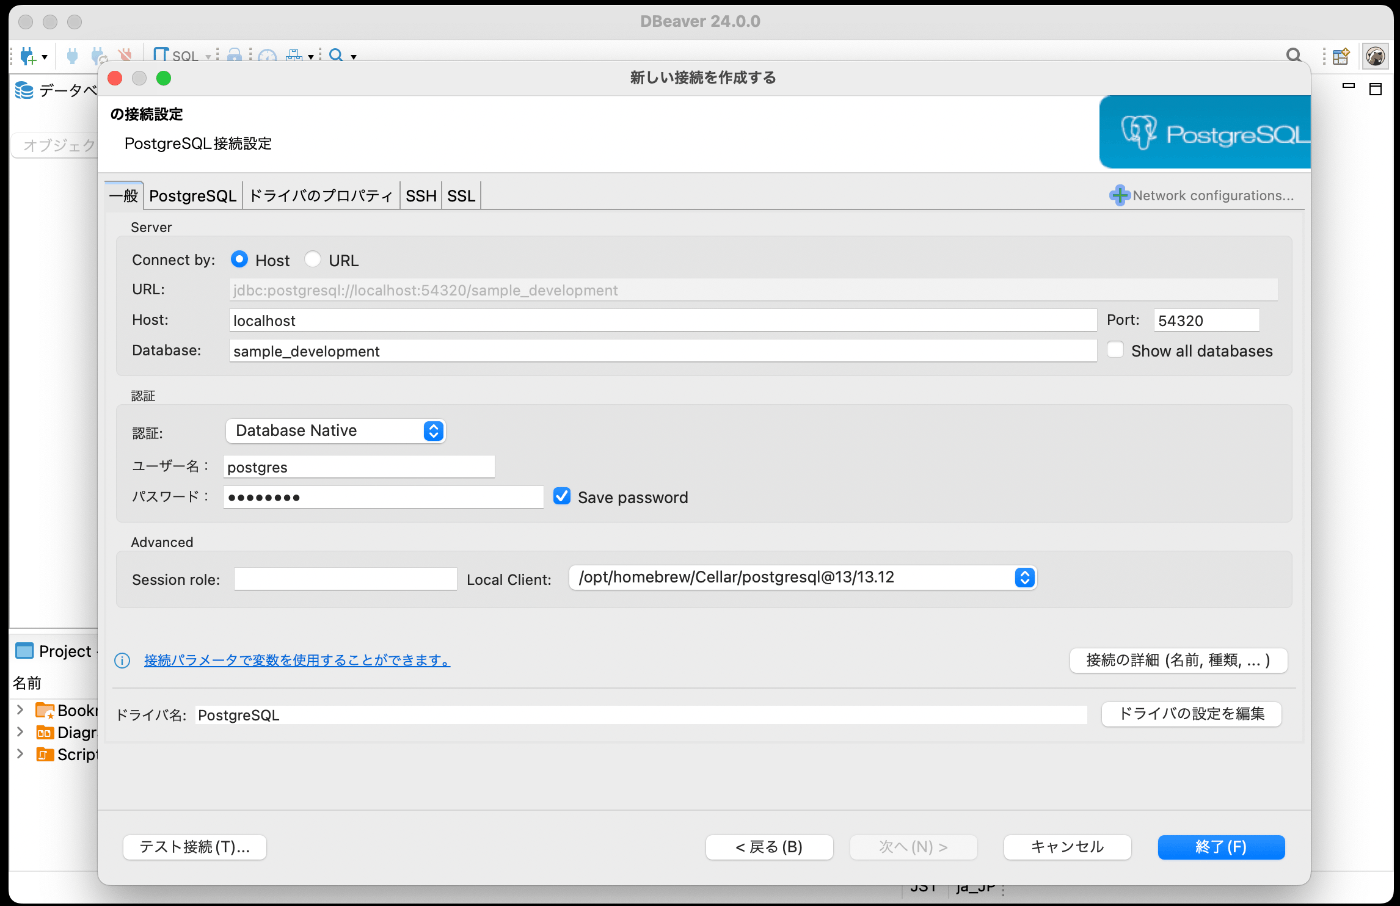Image resolution: width=1400 pixels, height=906 pixels.
Task: Click the キャンセル button
Action: 1067,847
